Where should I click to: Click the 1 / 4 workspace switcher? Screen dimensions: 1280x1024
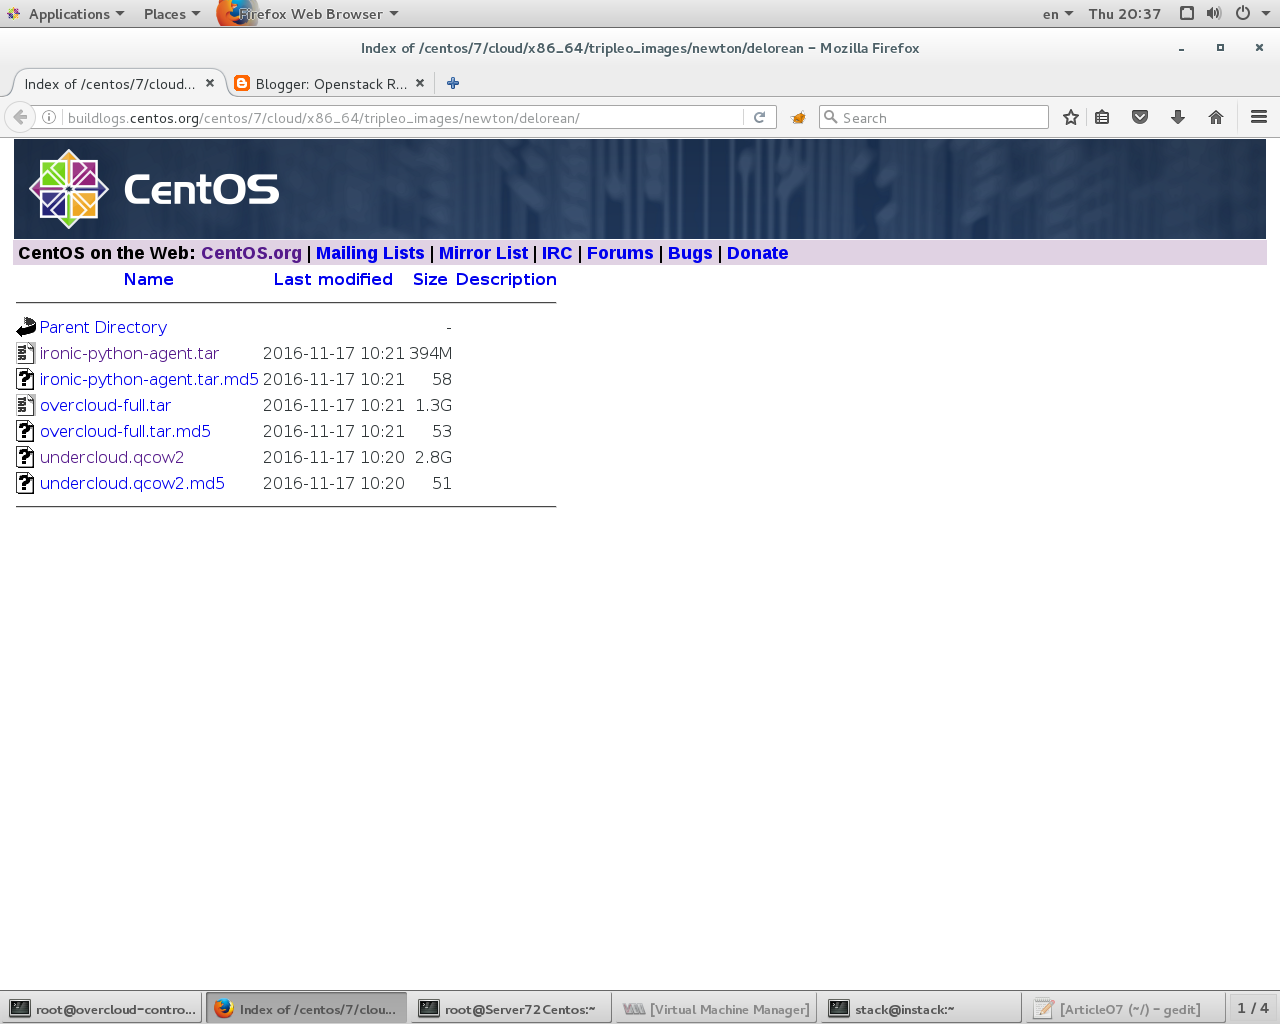pyautogui.click(x=1252, y=1008)
